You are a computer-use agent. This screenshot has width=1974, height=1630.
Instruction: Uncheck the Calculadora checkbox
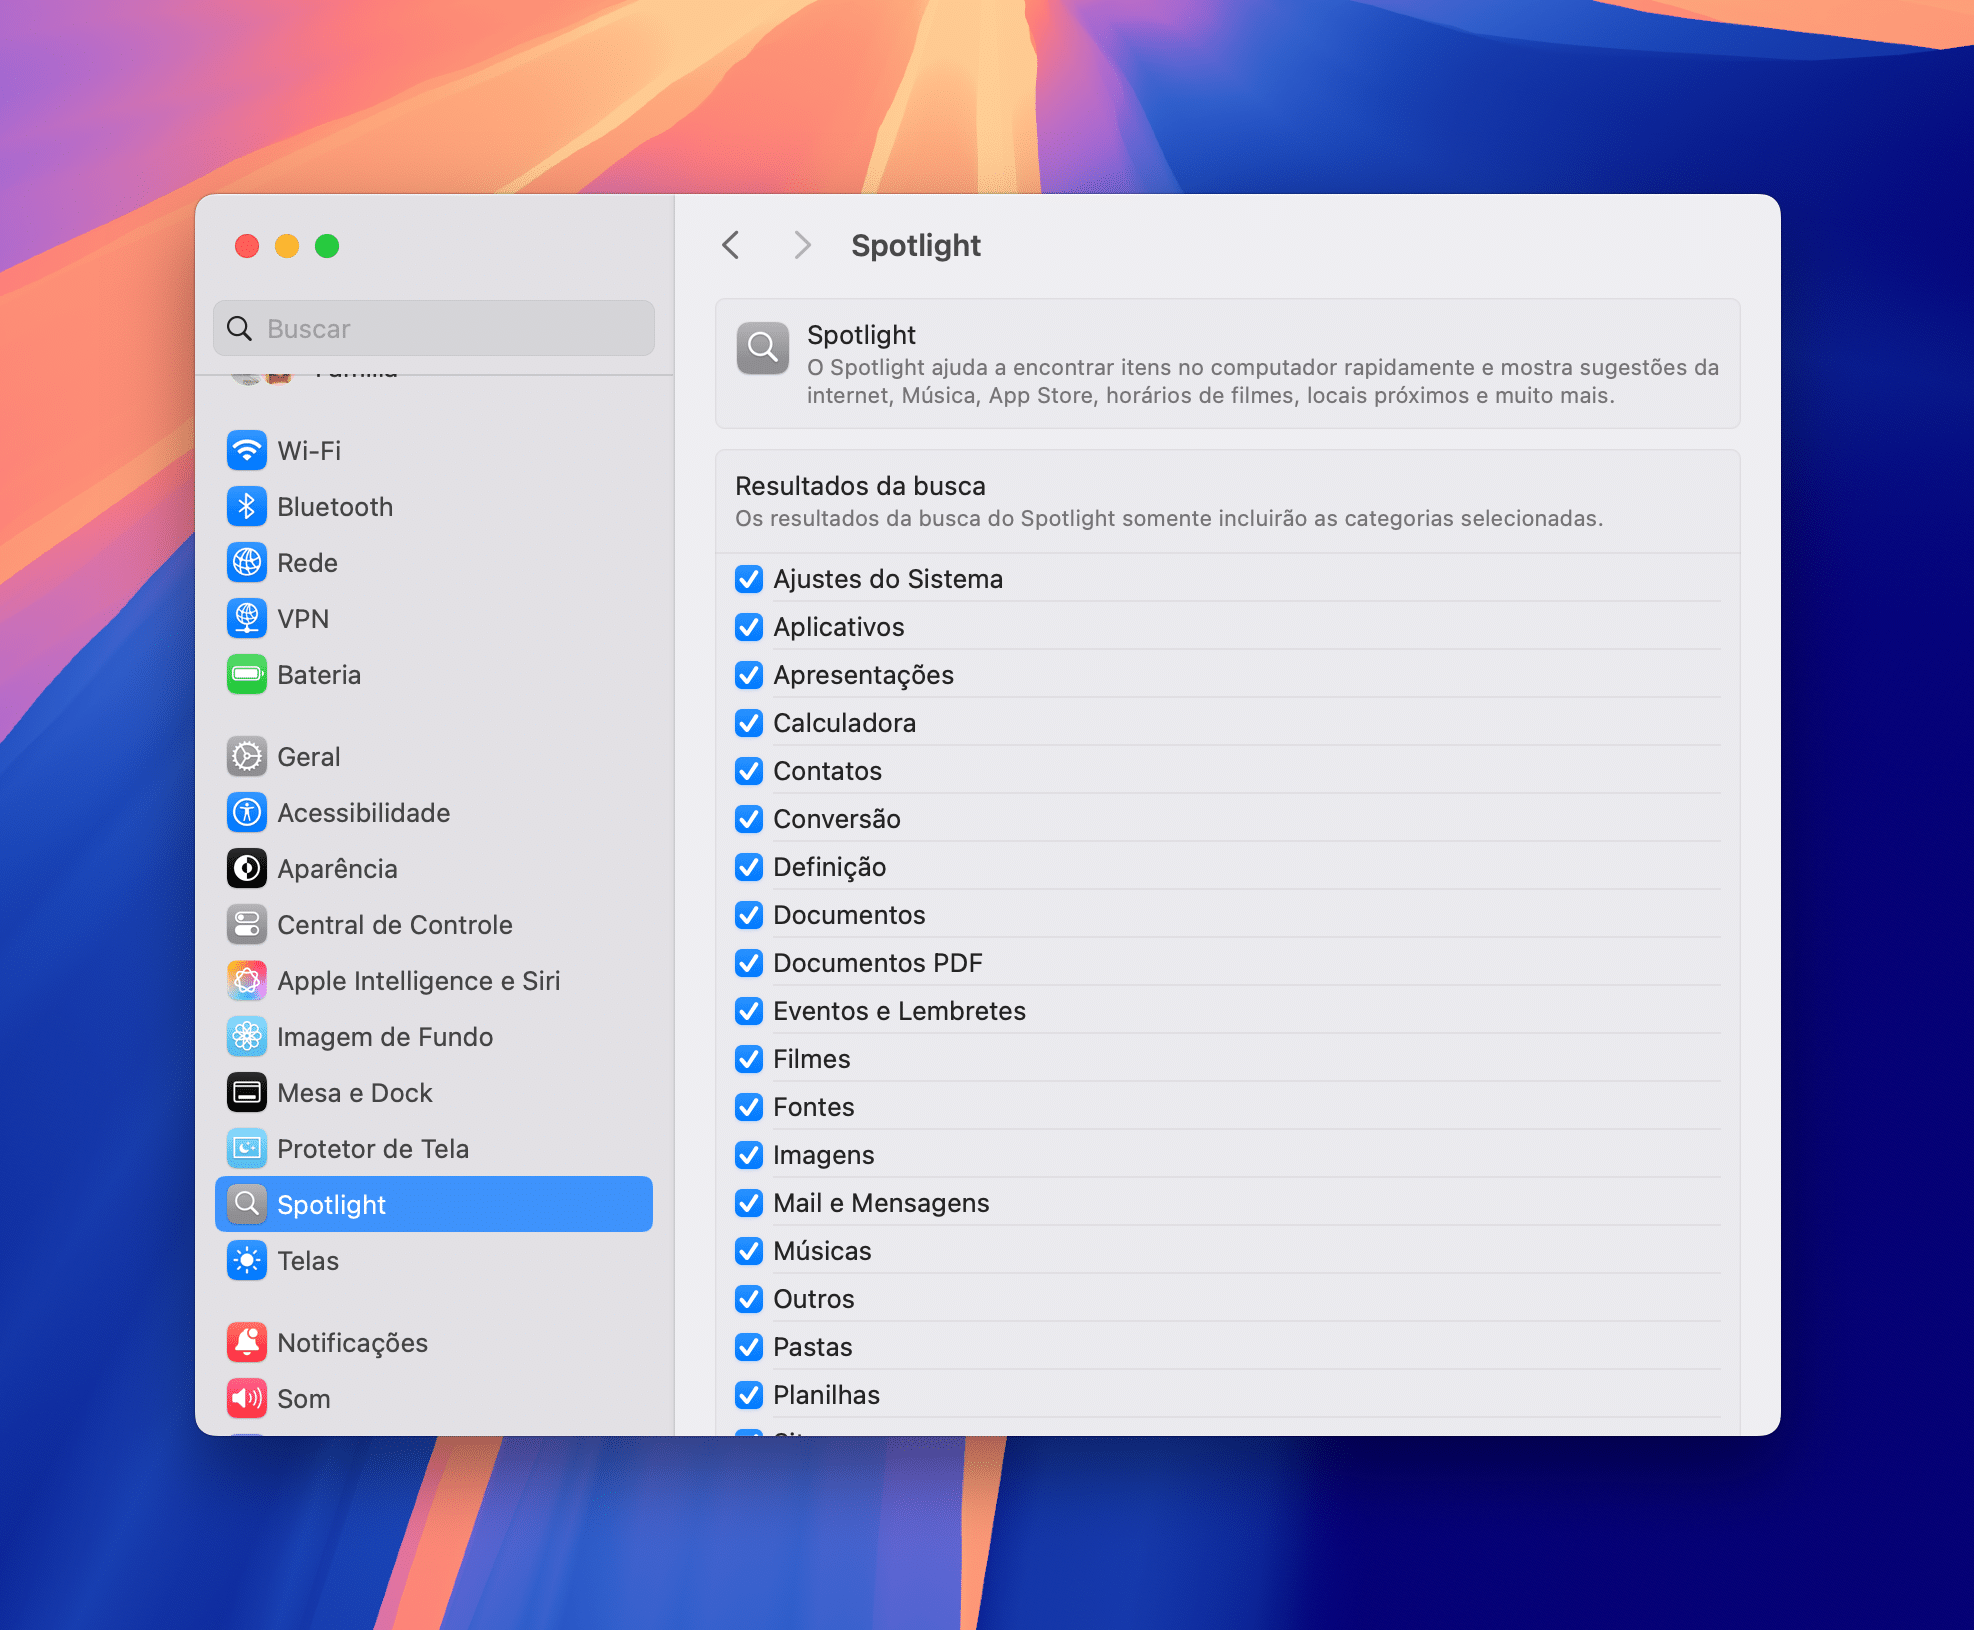coord(749,723)
